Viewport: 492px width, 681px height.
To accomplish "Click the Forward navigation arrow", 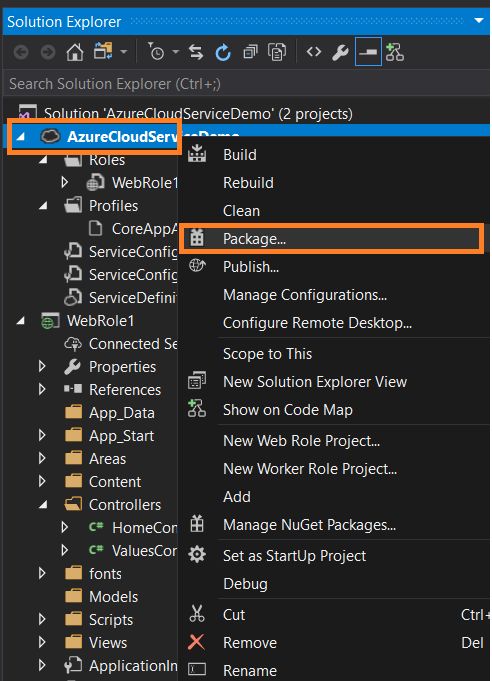I will (48, 53).
